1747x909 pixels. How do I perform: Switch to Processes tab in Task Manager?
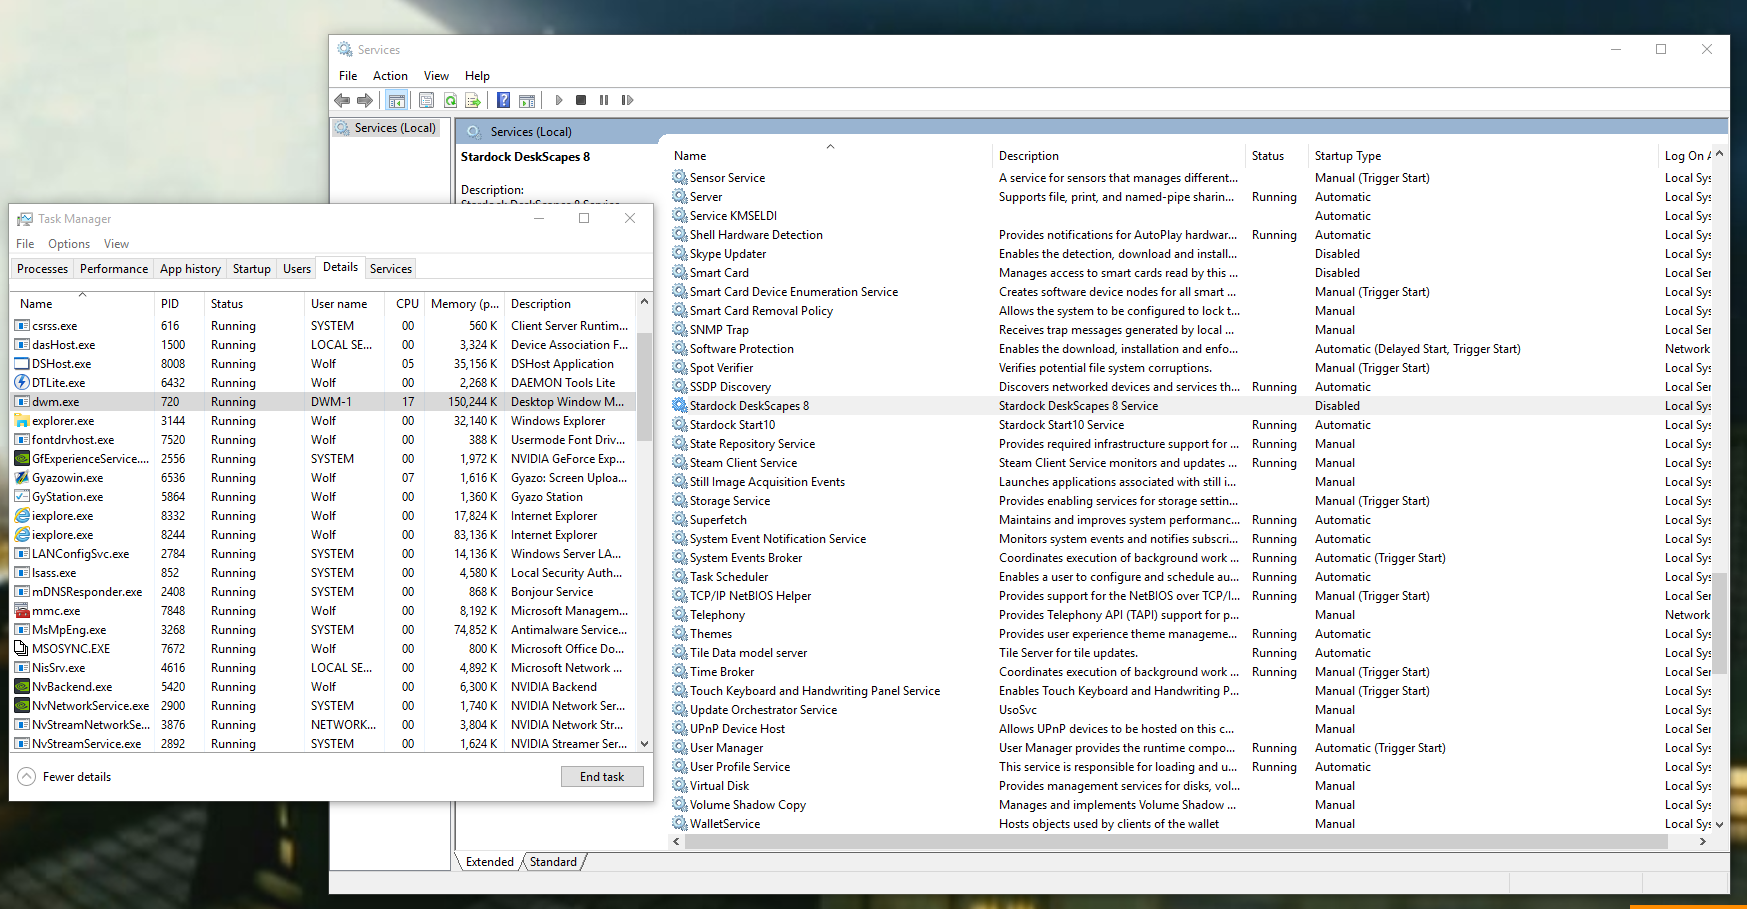pyautogui.click(x=43, y=269)
